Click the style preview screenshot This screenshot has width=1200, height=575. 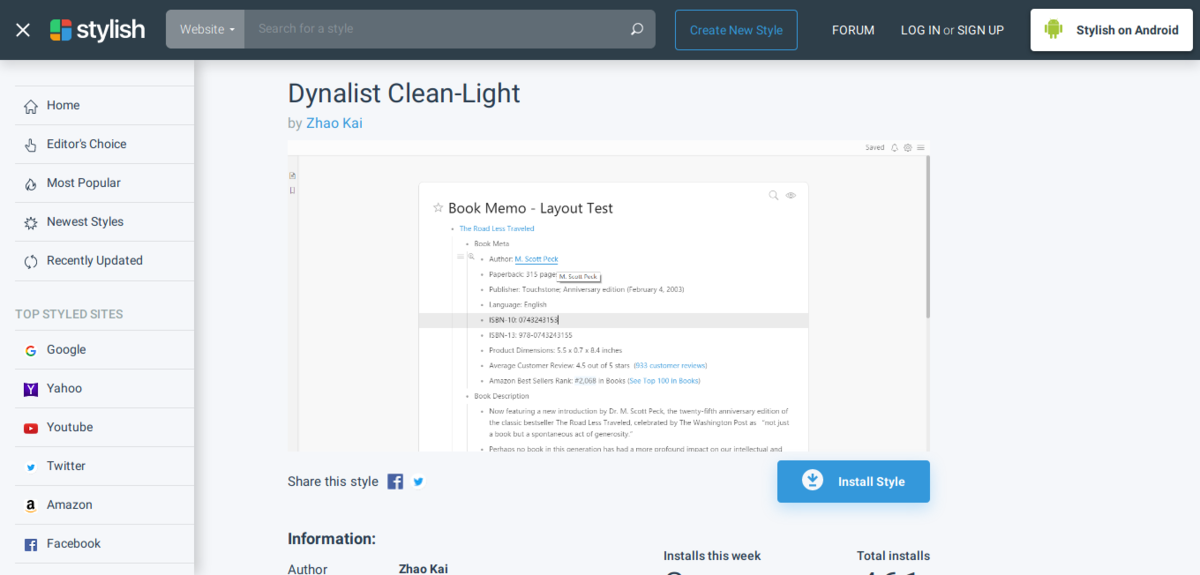tap(609, 296)
